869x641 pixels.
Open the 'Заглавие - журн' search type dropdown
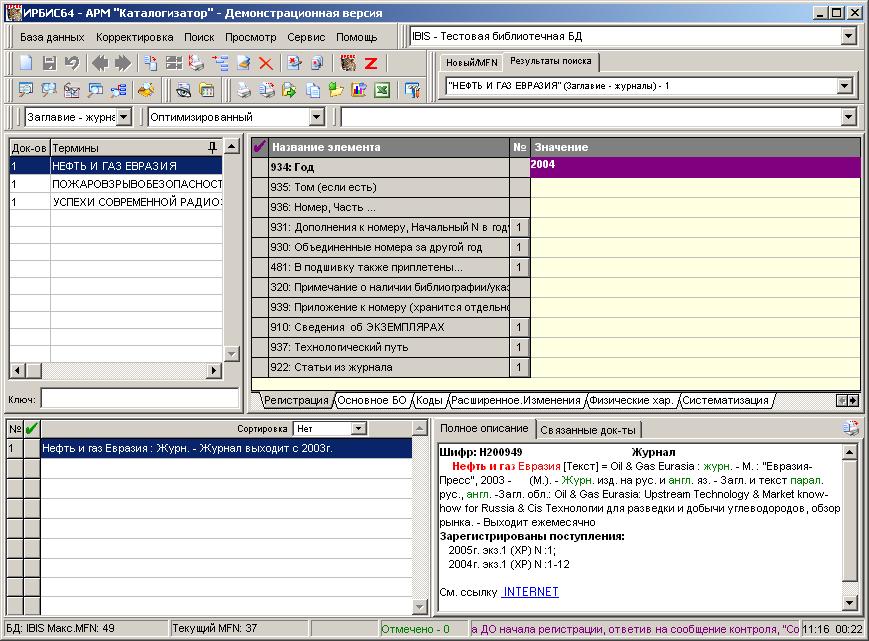point(124,117)
